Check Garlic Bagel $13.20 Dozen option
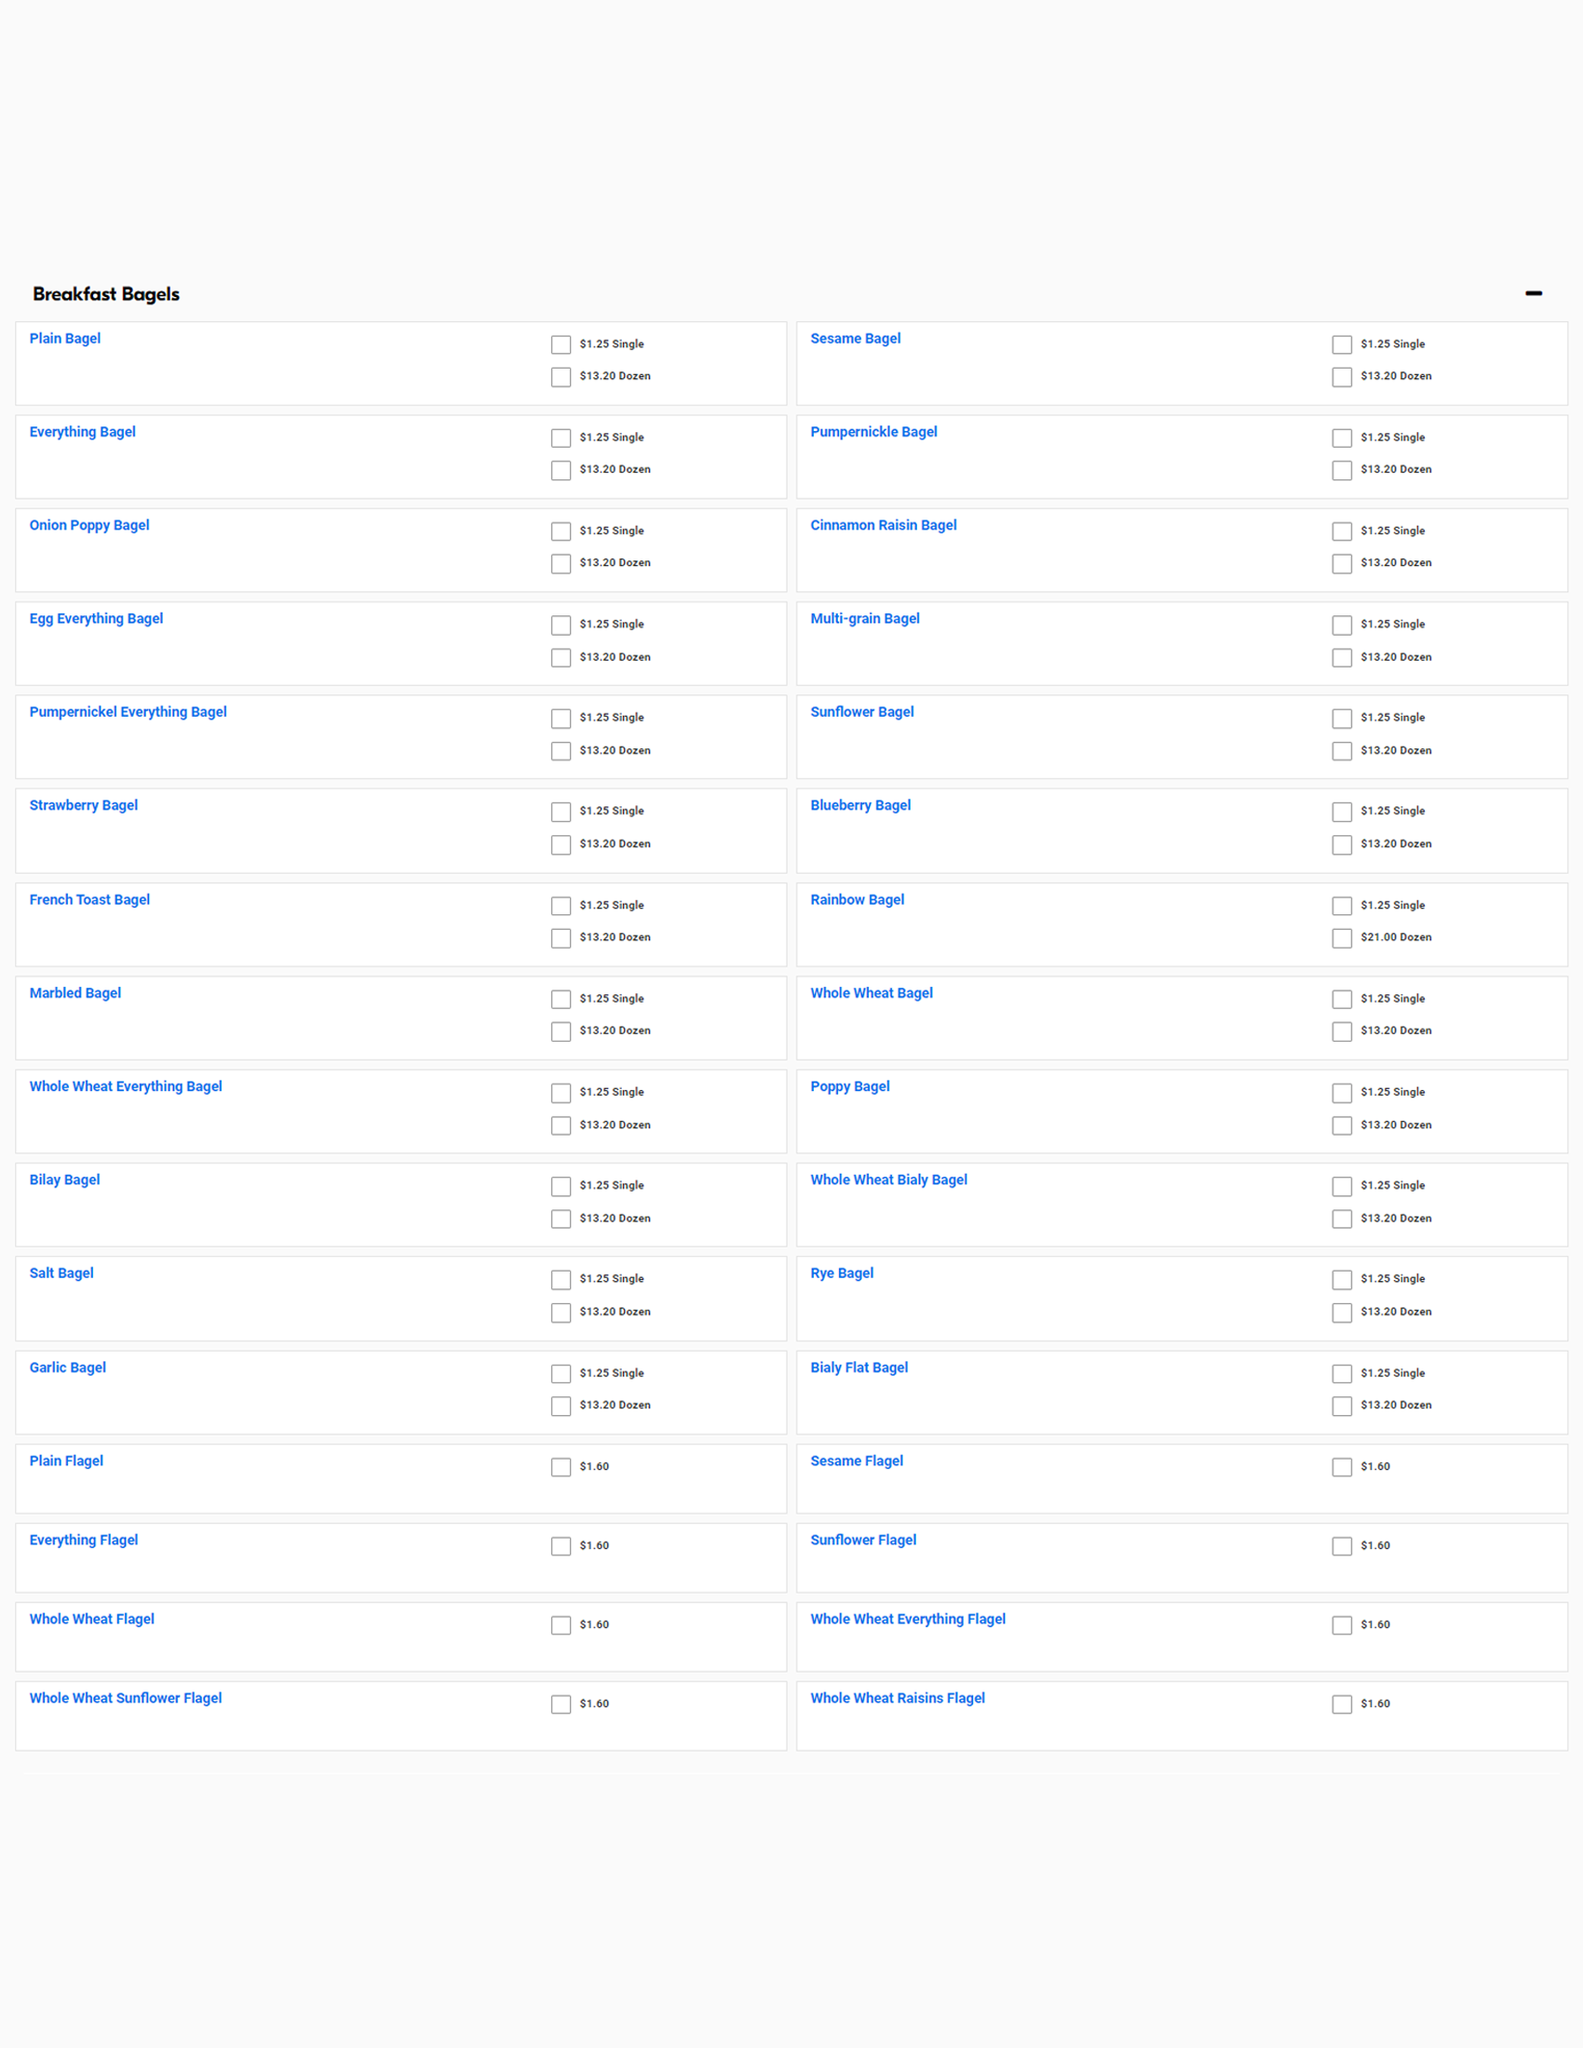 (561, 1406)
